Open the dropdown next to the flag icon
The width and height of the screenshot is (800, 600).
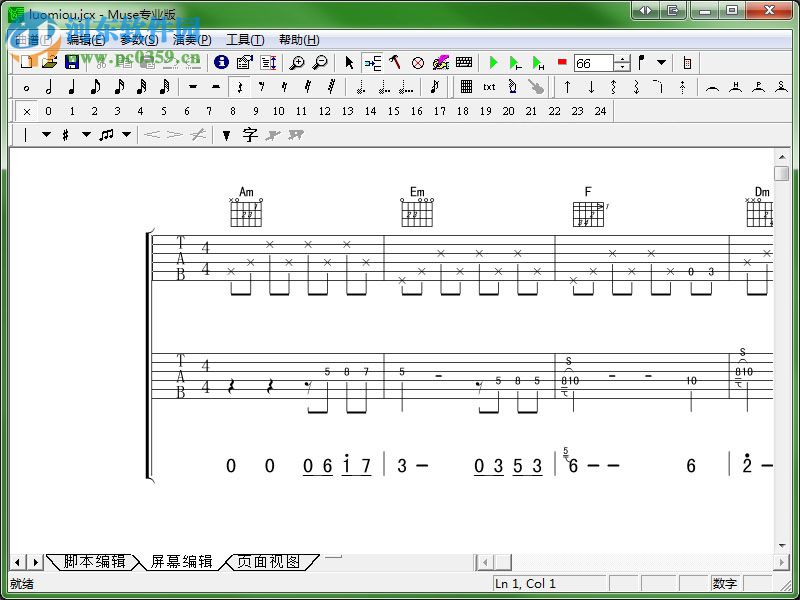662,62
